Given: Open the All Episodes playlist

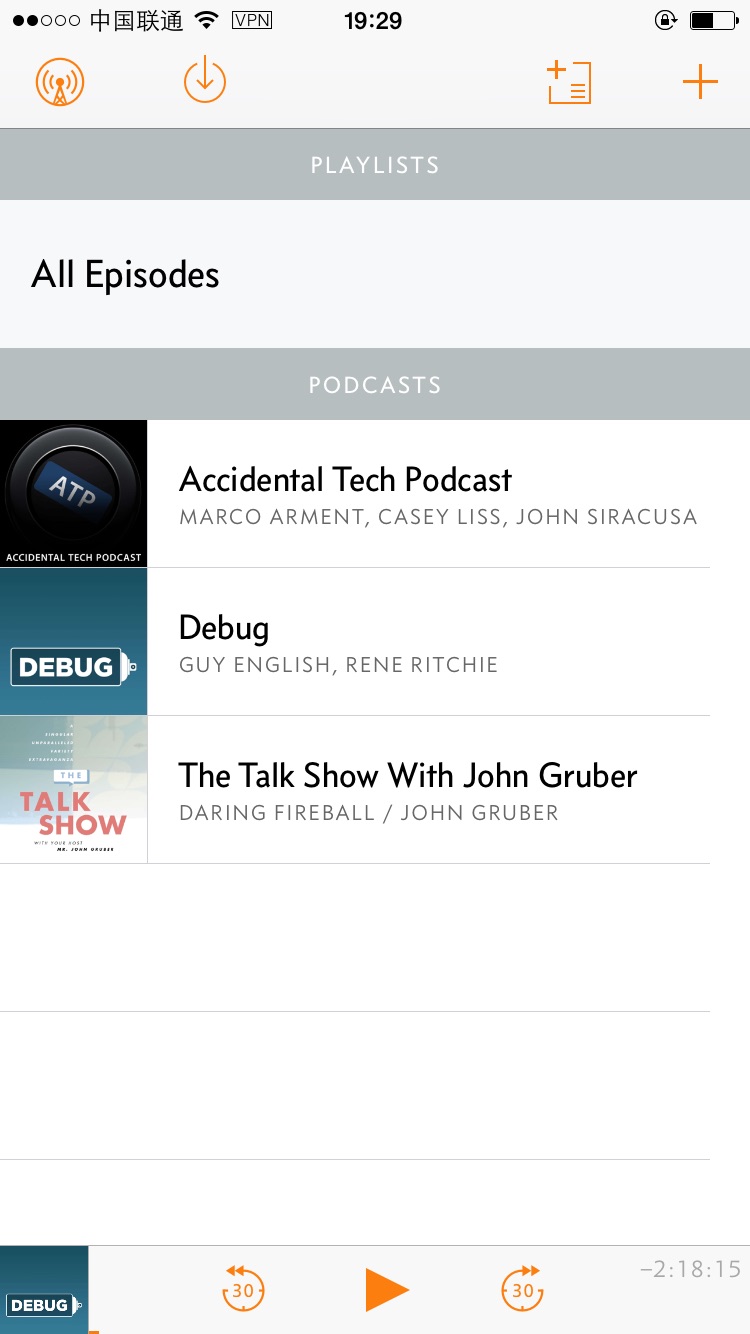Looking at the screenshot, I should [126, 275].
